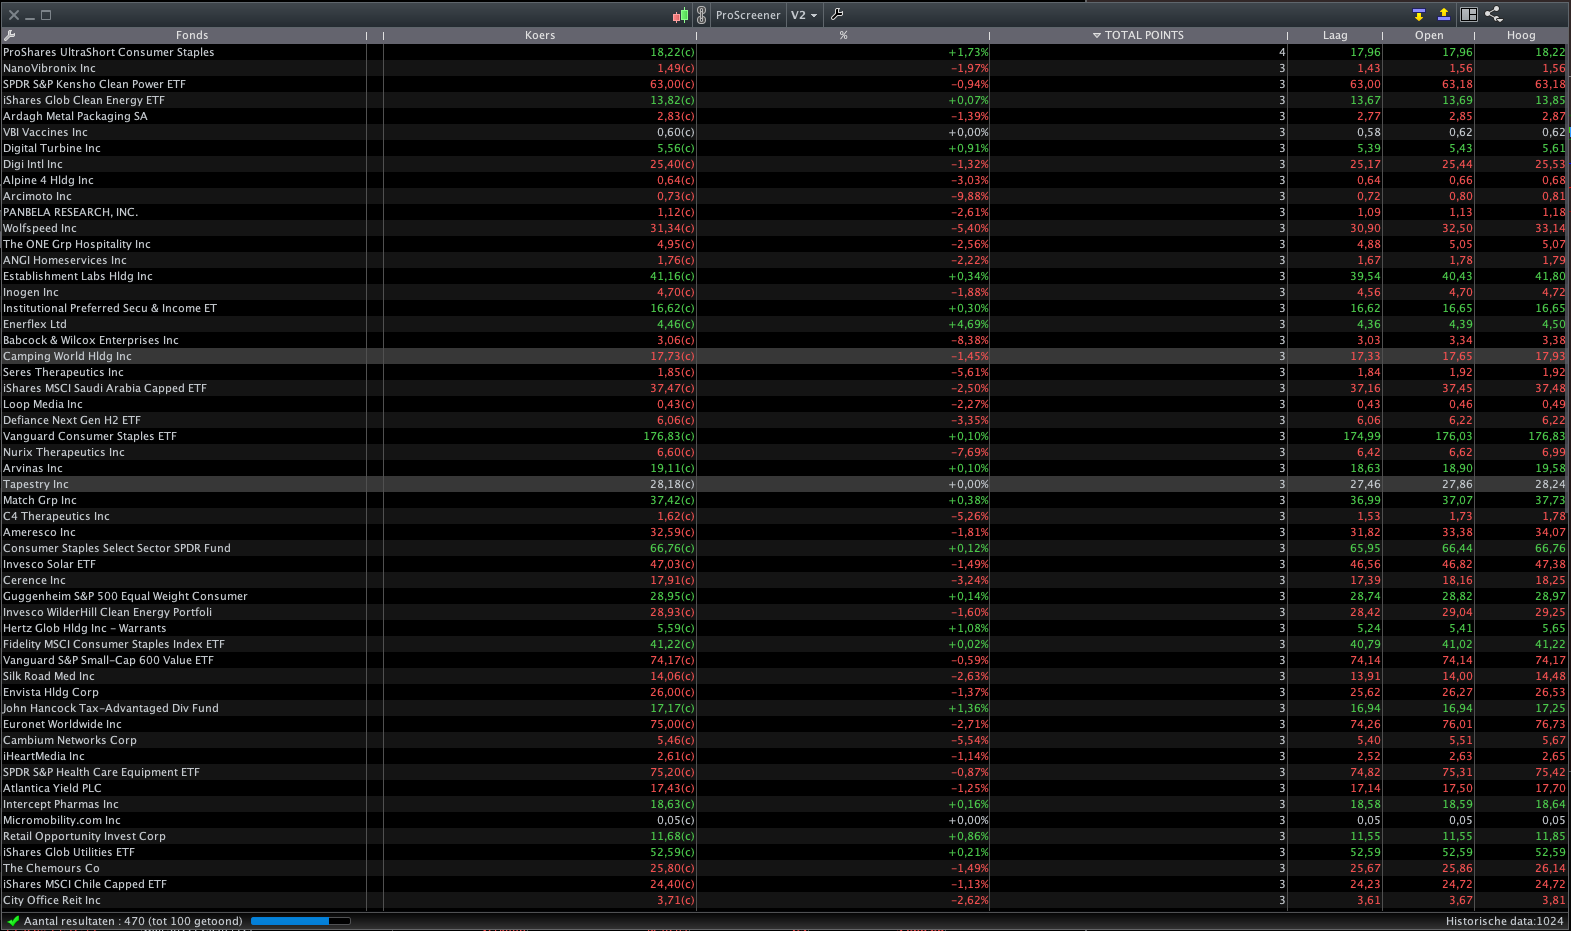This screenshot has width=1571, height=931.
Task: Select the Wolfspeed Inc row
Action: pos(785,228)
